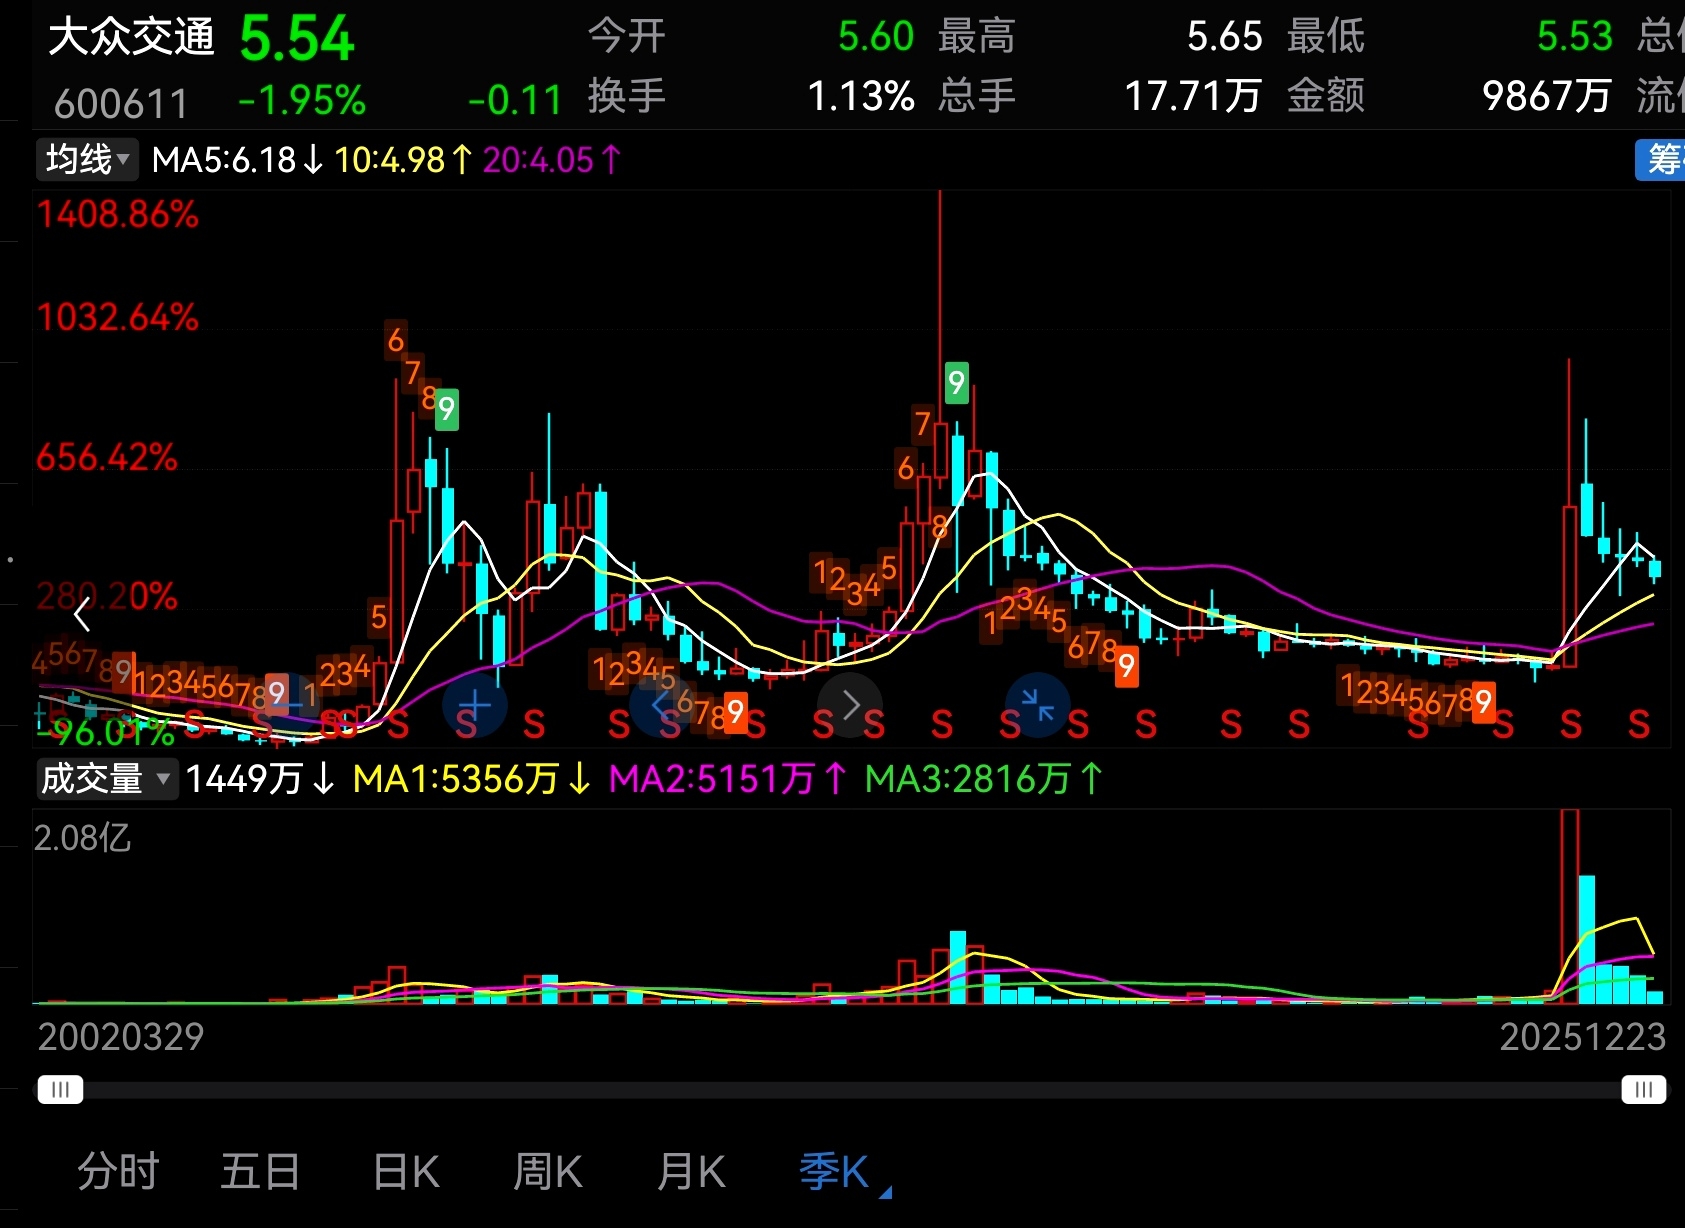Tap the blue plus zoom-in circle icon
This screenshot has height=1228, width=1685.
click(474, 705)
